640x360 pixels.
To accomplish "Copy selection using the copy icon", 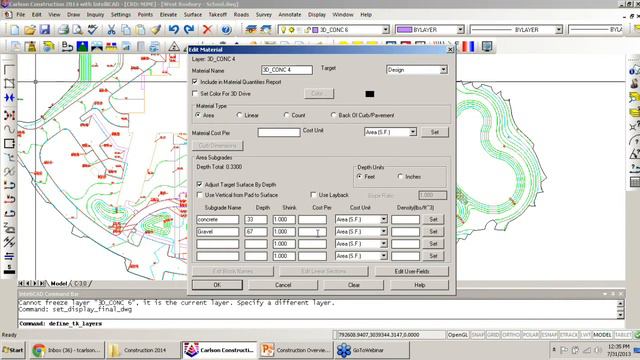I will point(126,30).
